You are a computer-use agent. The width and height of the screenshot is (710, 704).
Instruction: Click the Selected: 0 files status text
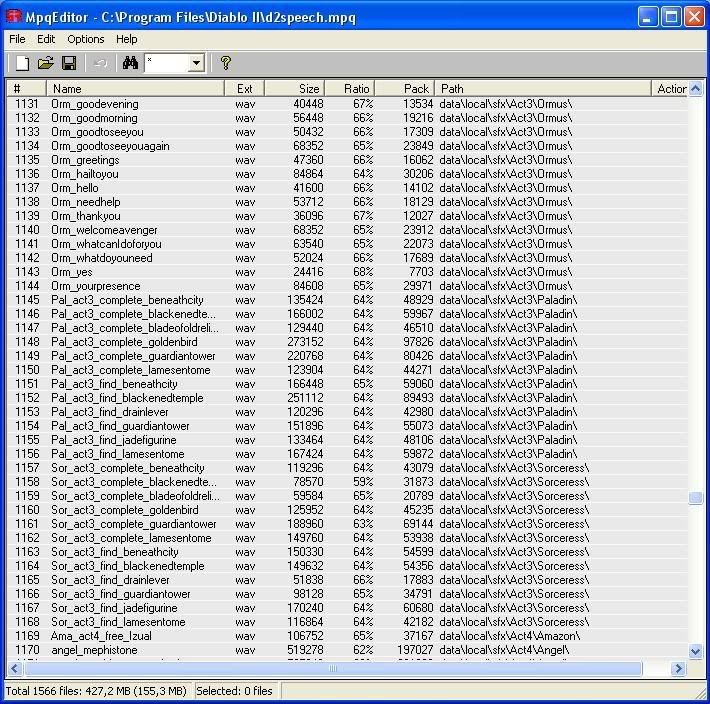(x=234, y=691)
